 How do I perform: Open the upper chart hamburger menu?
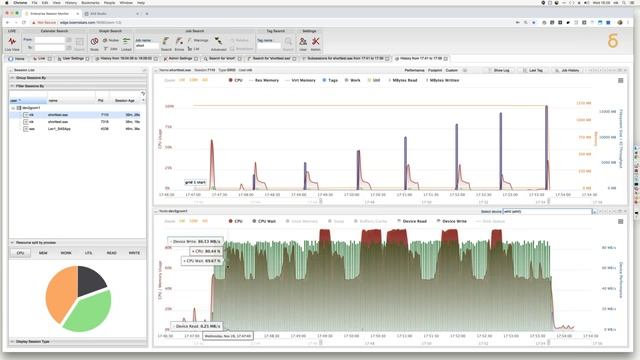coord(620,80)
